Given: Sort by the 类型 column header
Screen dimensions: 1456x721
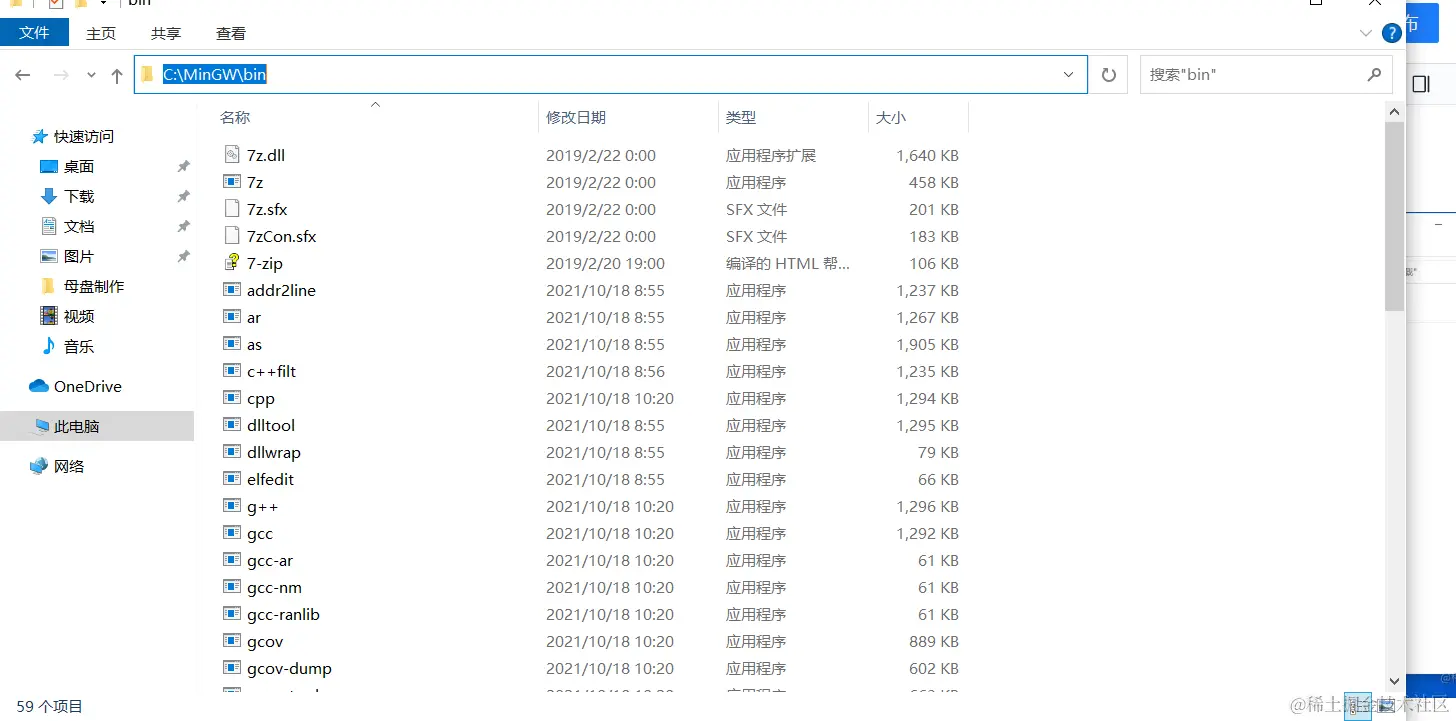Looking at the screenshot, I should [x=741, y=117].
